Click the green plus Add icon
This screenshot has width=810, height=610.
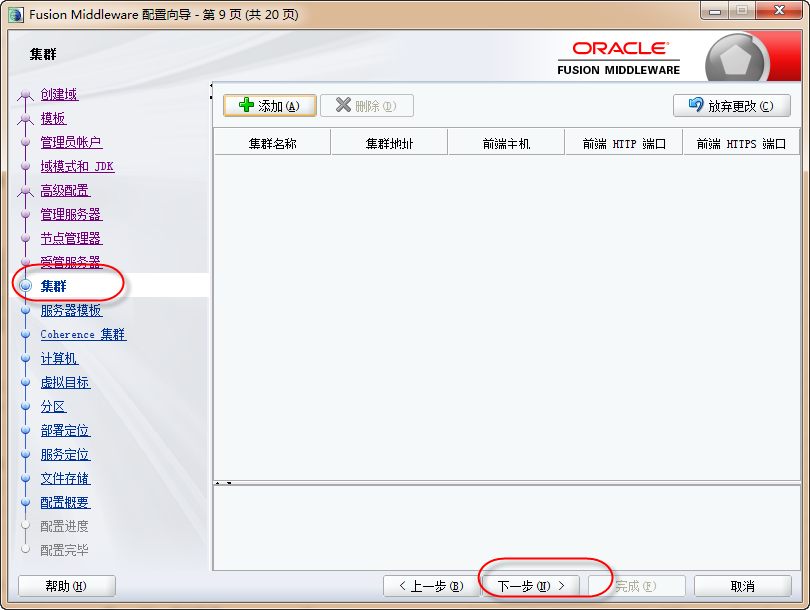(x=246, y=105)
